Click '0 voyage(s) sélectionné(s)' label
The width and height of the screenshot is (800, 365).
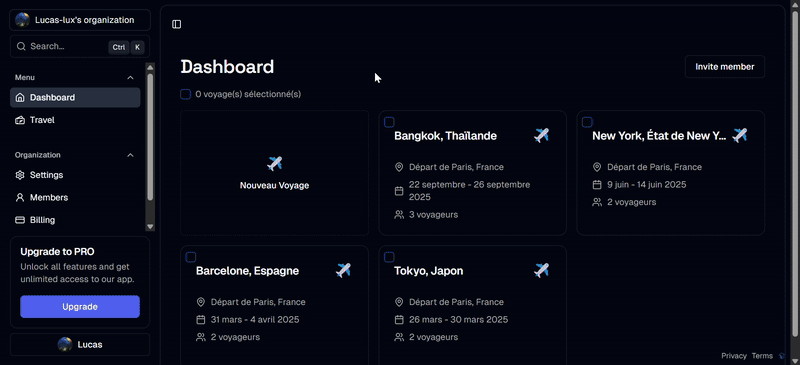(x=248, y=94)
